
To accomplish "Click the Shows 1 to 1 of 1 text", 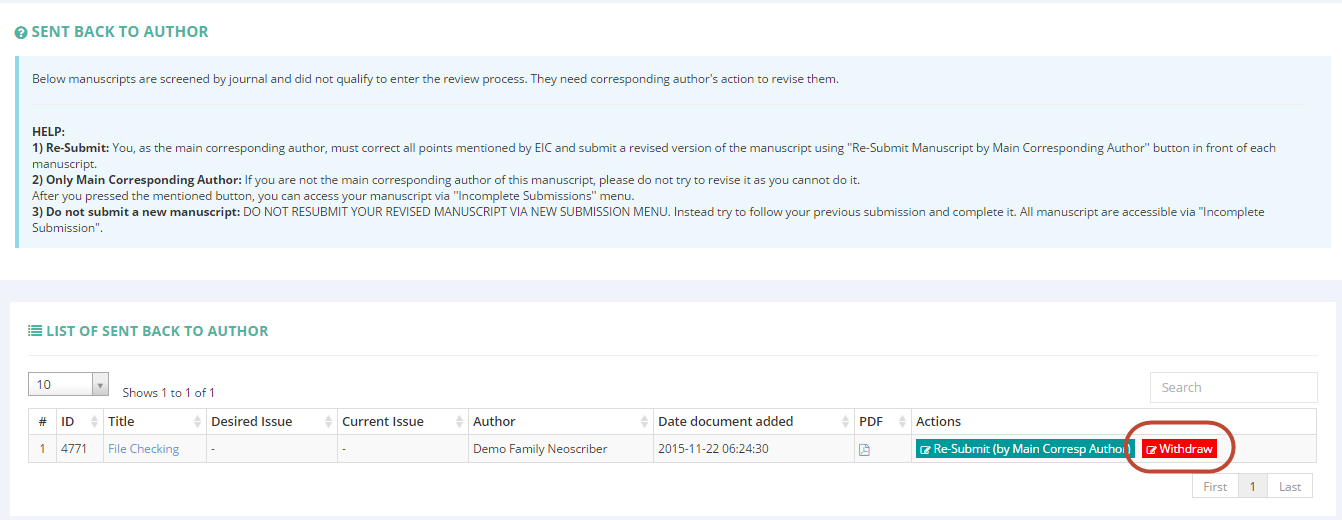I will point(168,393).
